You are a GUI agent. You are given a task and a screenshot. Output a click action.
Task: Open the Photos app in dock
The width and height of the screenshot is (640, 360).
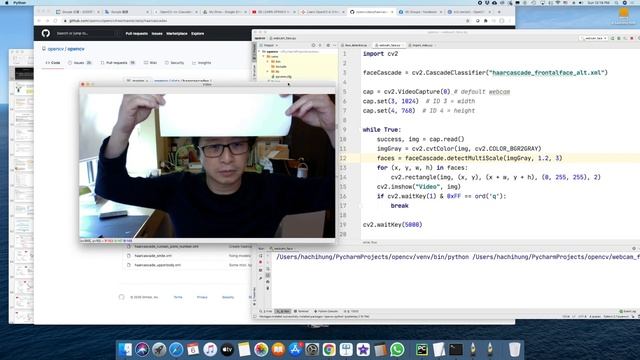tap(261, 349)
